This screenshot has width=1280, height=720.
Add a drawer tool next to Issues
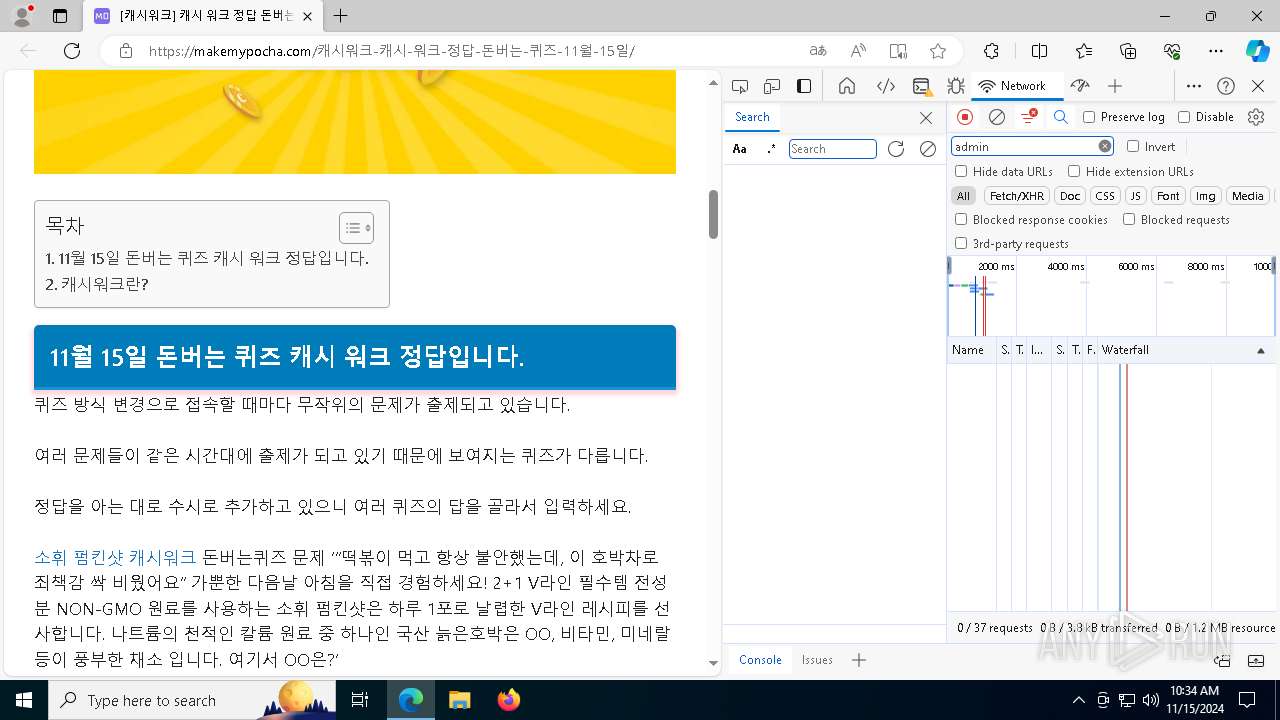pos(858,660)
